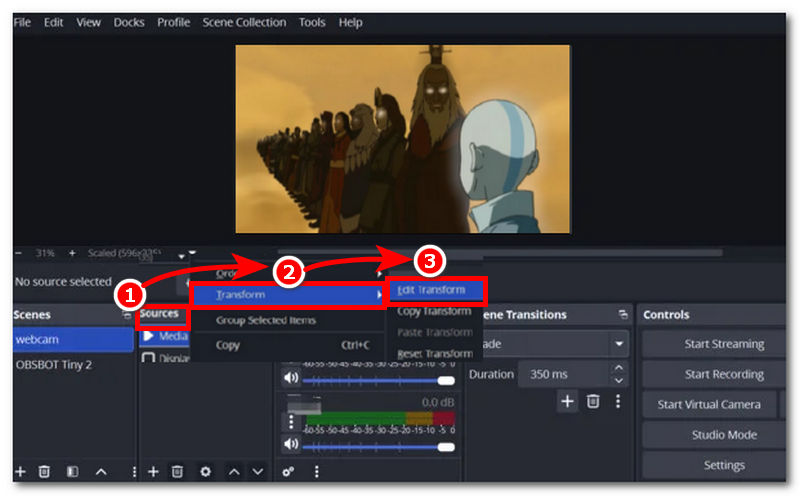The width and height of the screenshot is (800, 496).
Task: Open Settings from Controls panel
Action: (714, 465)
